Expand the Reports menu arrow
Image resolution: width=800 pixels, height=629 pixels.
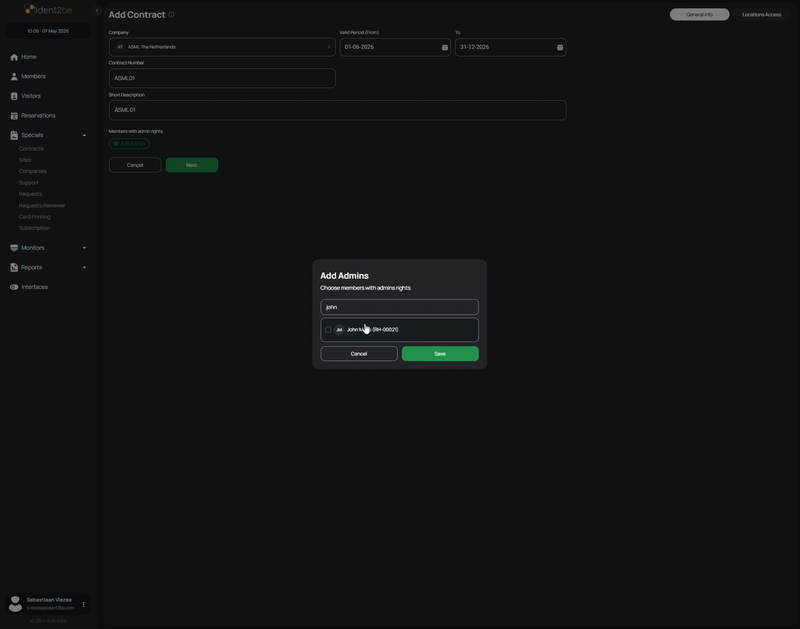pos(84,267)
